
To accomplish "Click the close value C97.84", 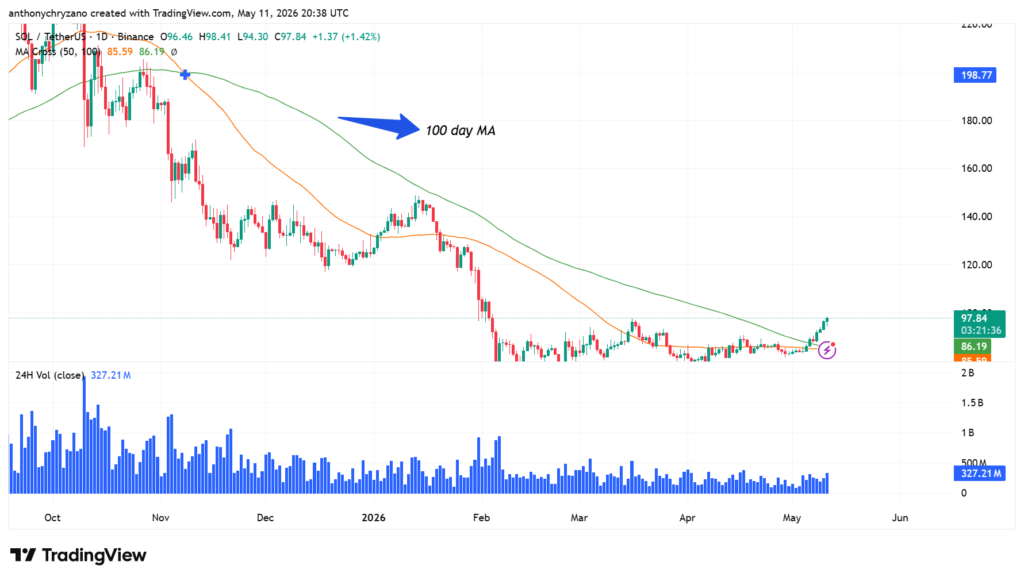I will coord(290,37).
